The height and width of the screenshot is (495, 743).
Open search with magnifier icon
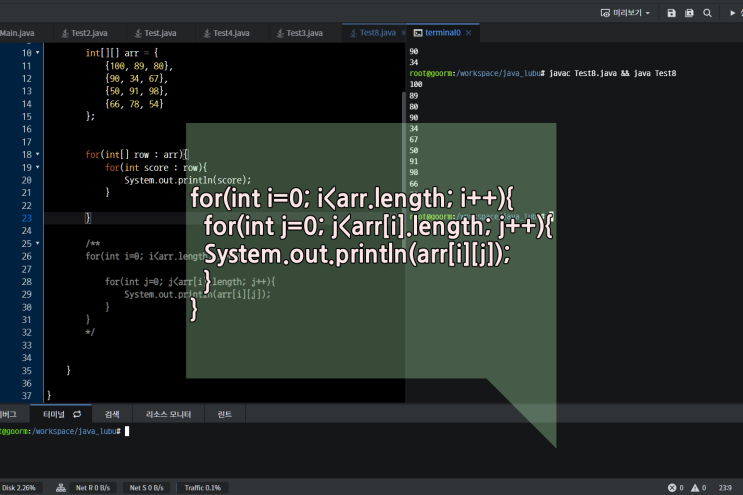(x=707, y=13)
